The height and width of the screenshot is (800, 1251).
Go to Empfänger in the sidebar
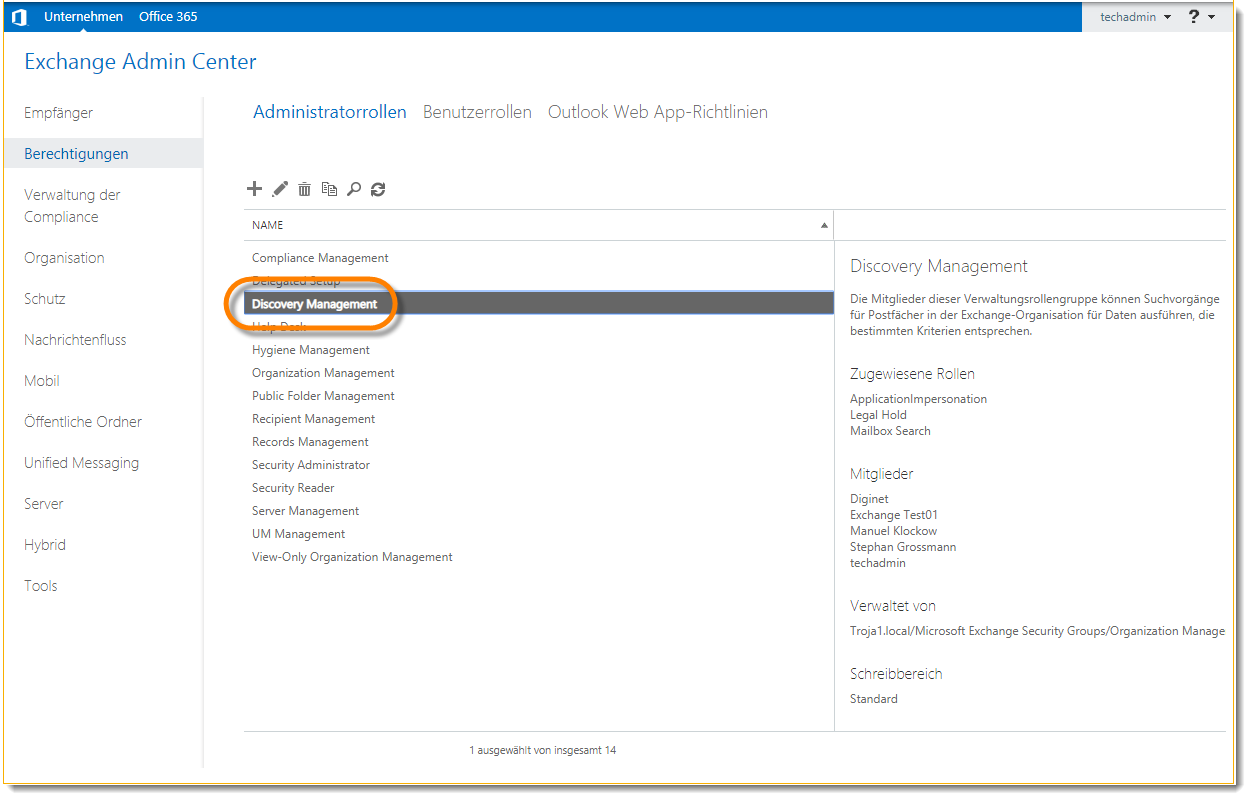[x=58, y=113]
